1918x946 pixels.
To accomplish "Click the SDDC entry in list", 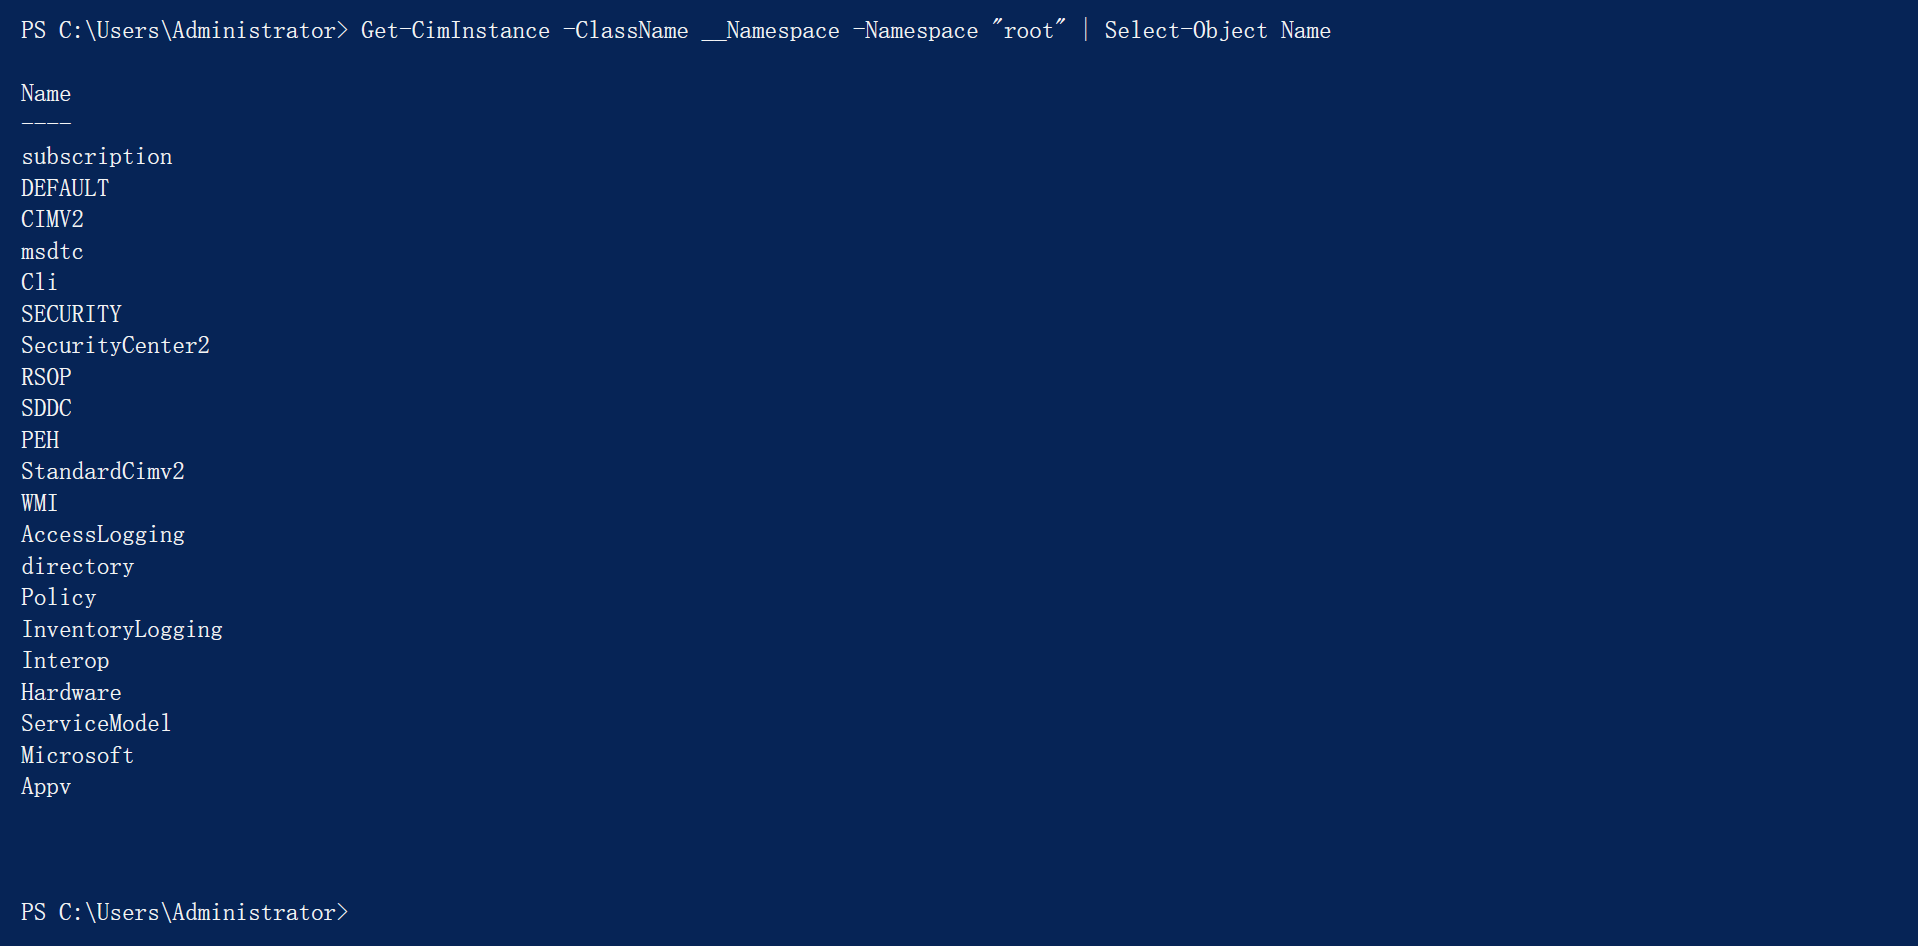I will click(x=46, y=409).
